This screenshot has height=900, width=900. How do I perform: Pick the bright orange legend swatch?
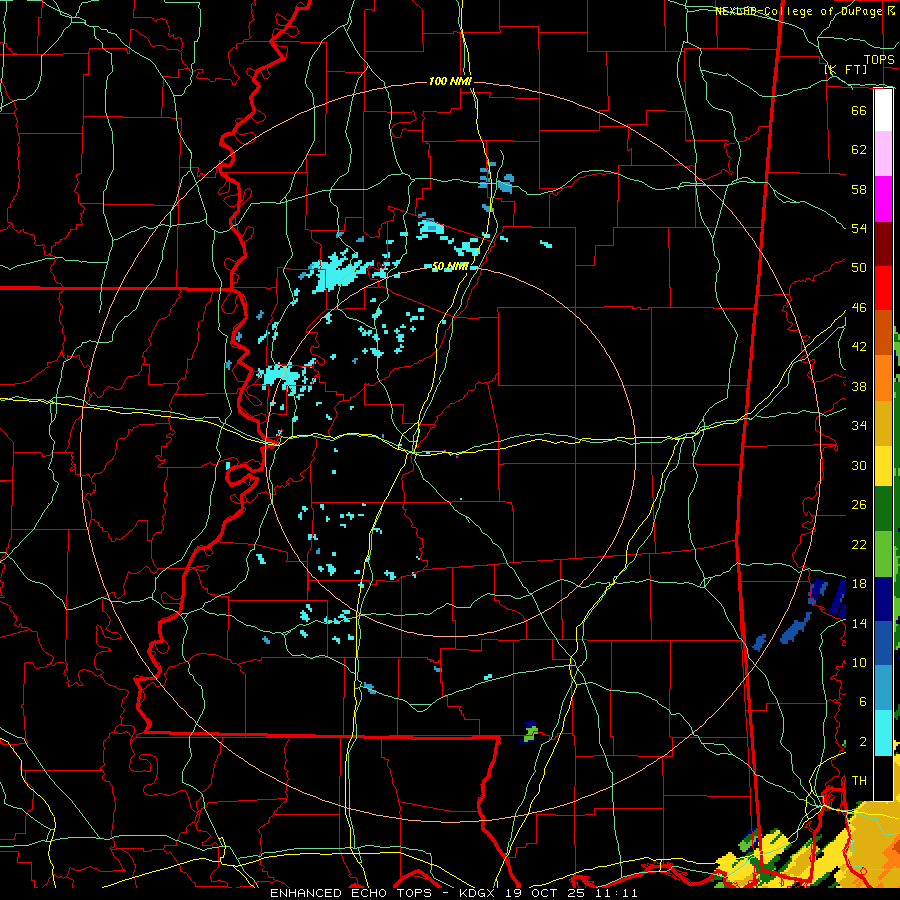coord(883,378)
